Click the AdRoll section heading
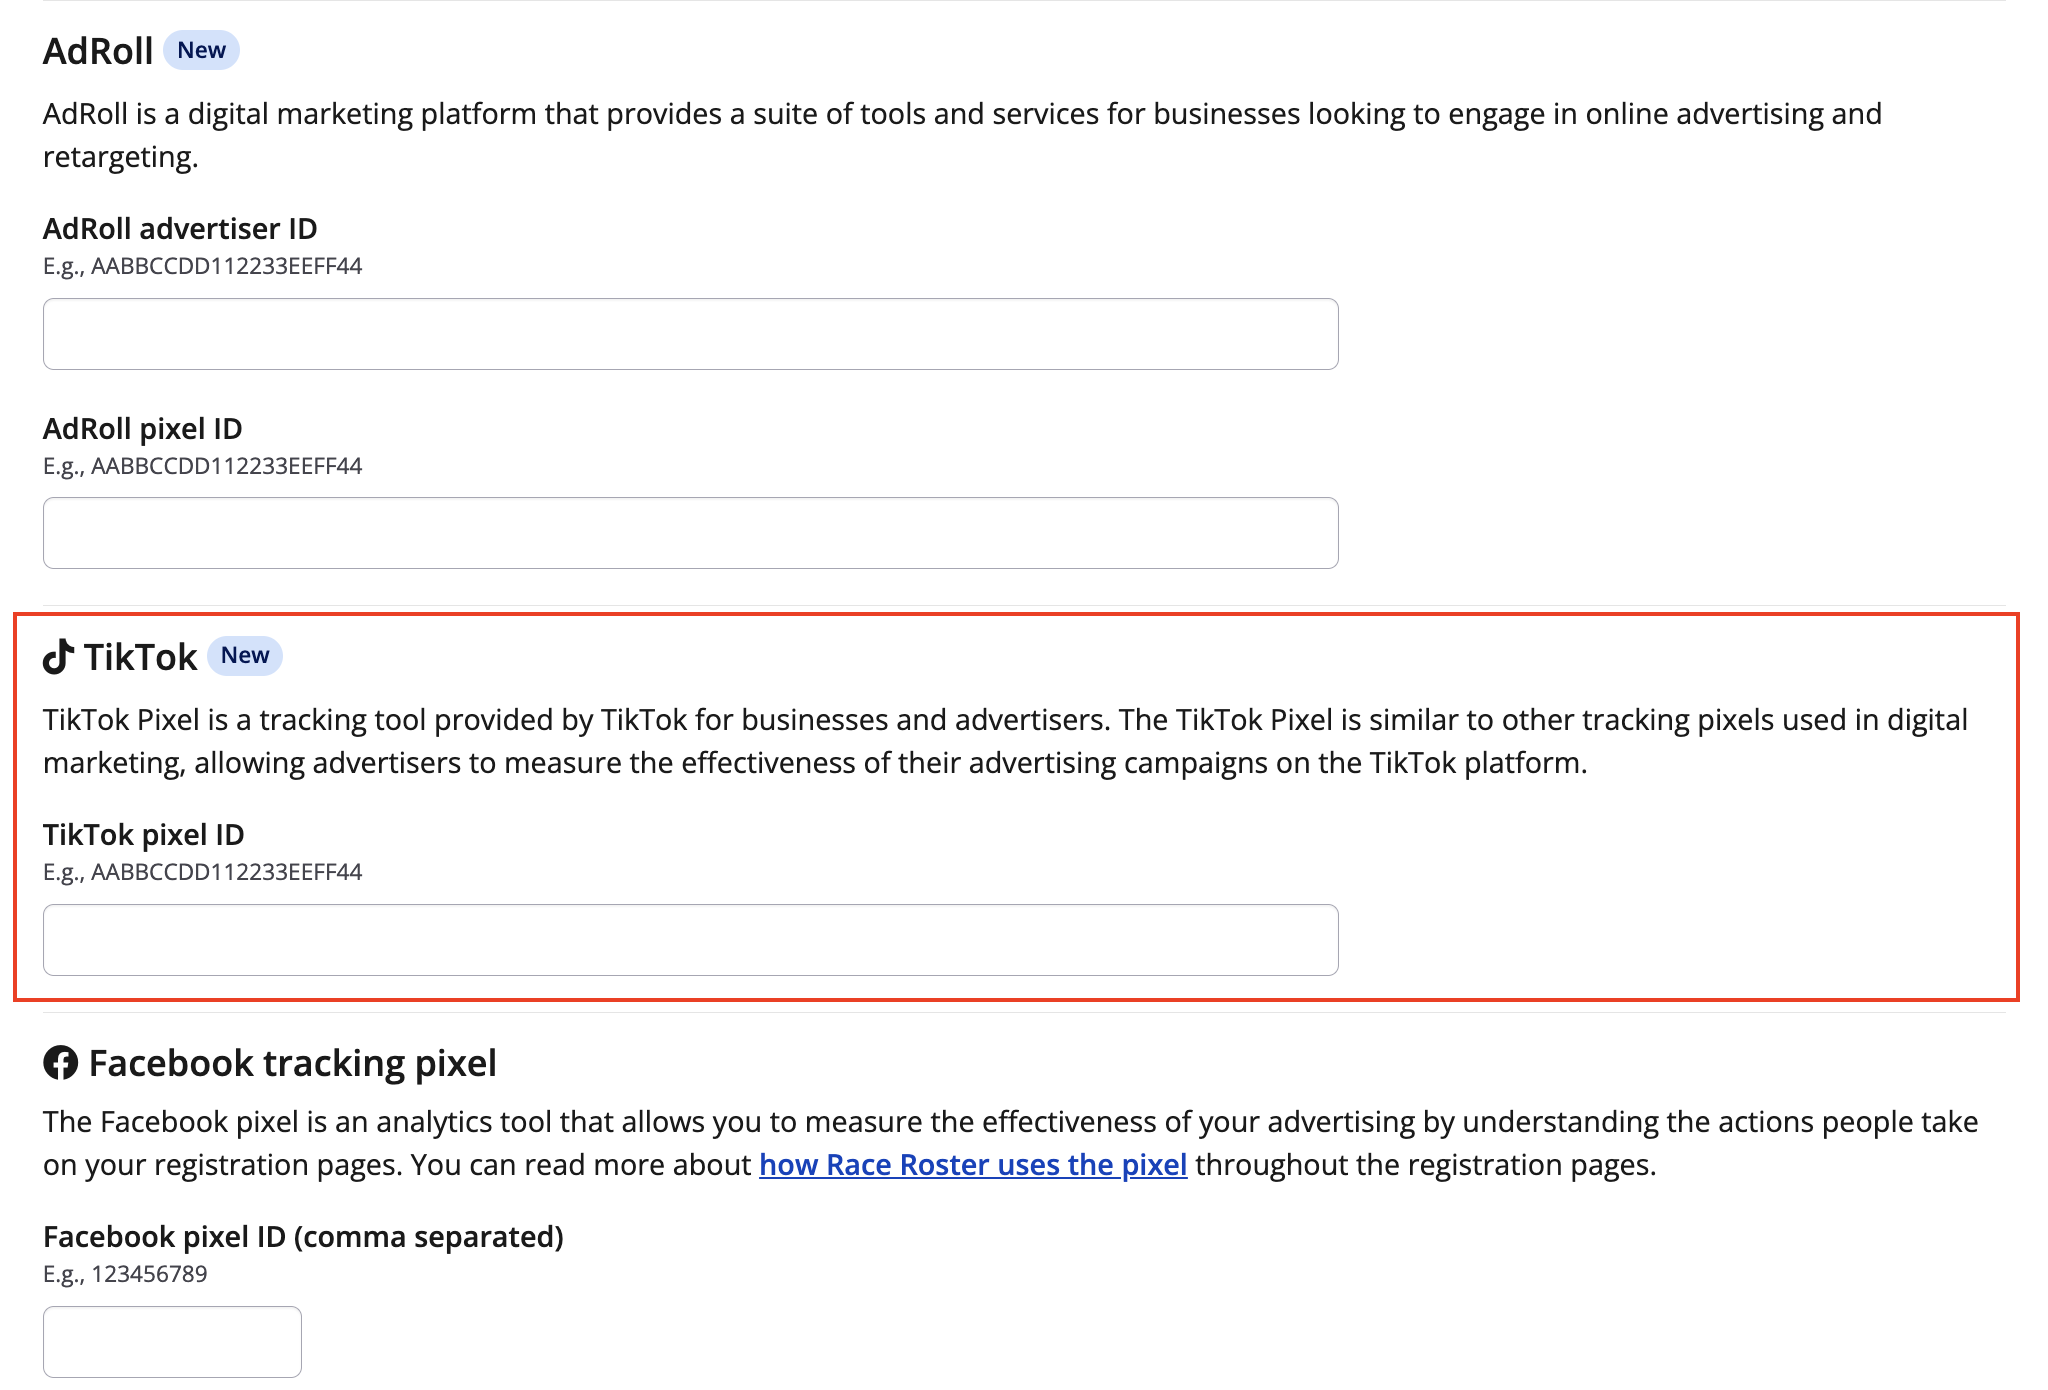Screen dimensions: 2048x1390 click(98, 51)
